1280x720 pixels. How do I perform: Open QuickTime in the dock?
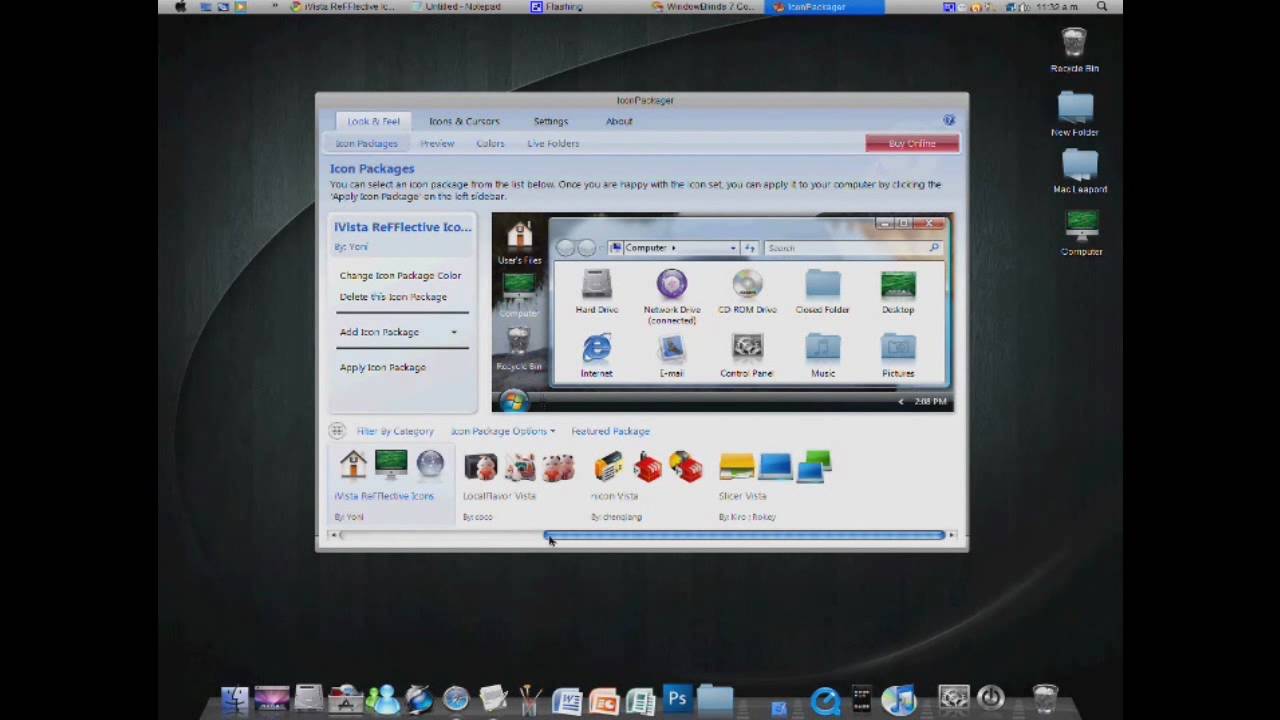(x=825, y=699)
